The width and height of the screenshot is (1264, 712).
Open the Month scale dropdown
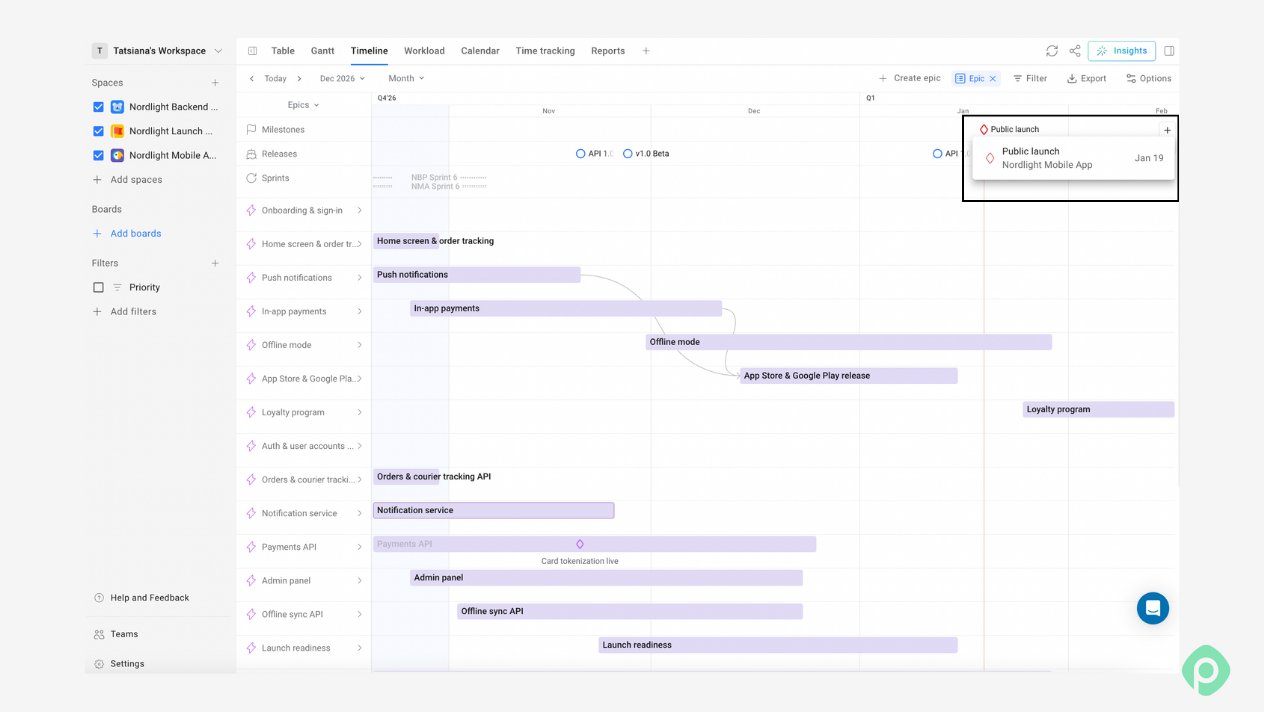(x=406, y=79)
